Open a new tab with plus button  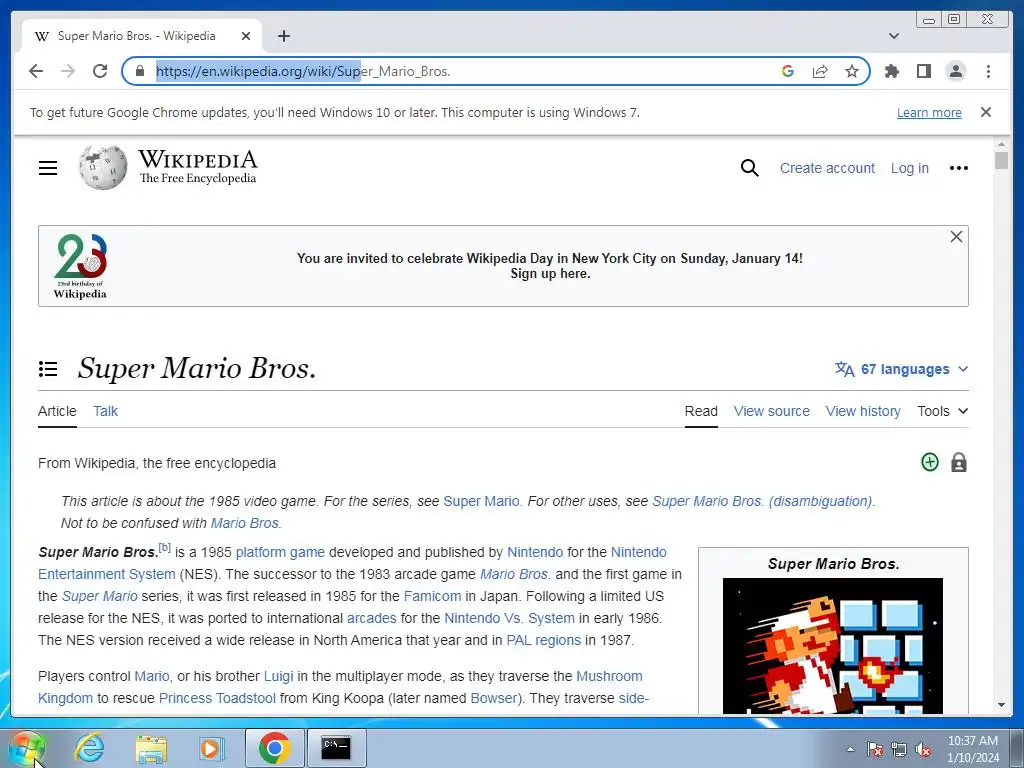(x=283, y=36)
